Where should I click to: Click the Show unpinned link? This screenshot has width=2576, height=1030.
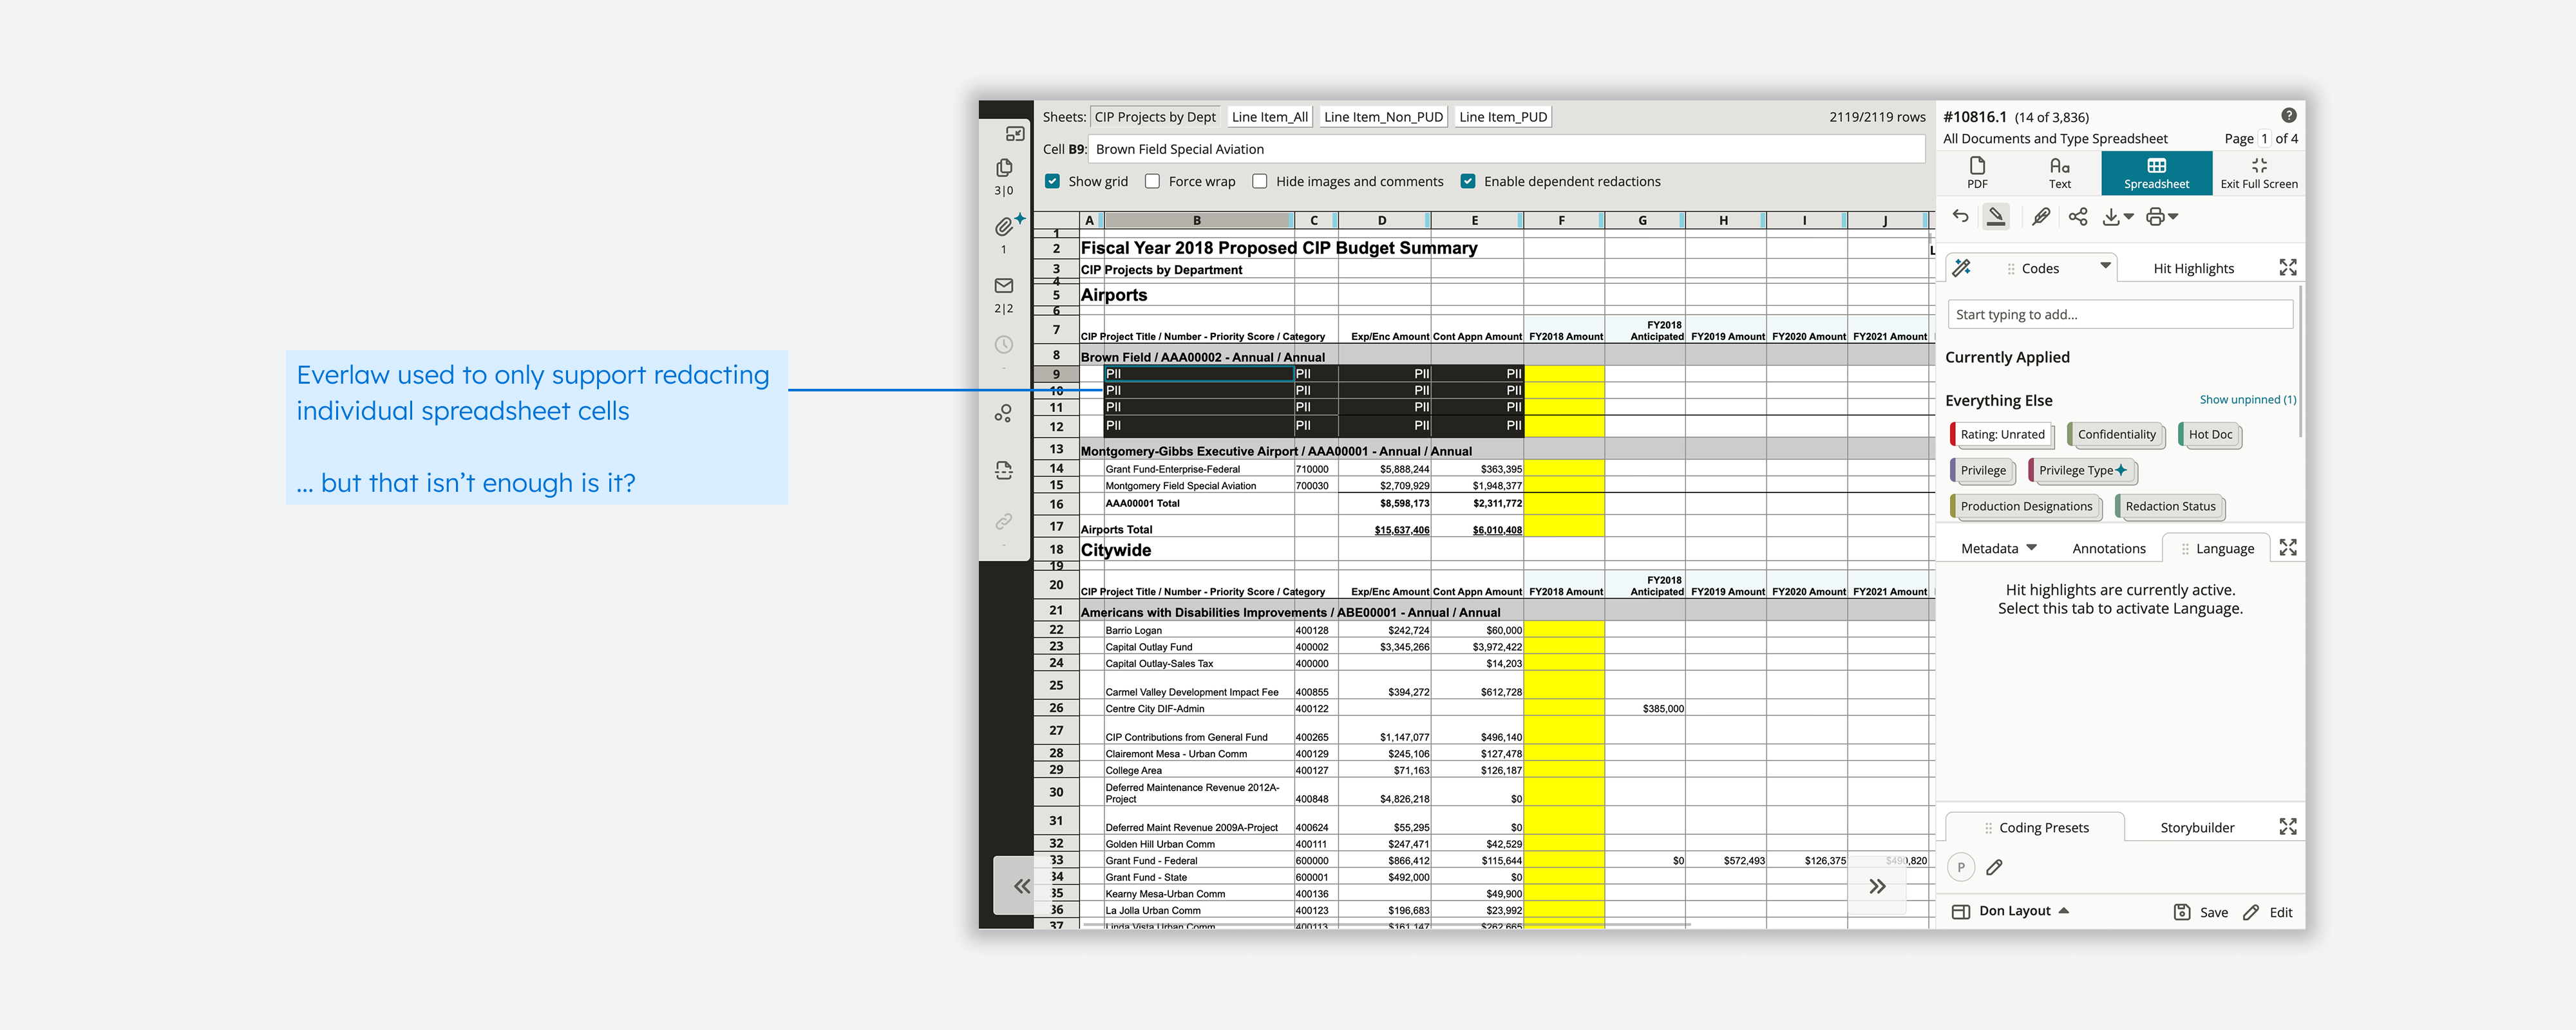[x=2246, y=400]
